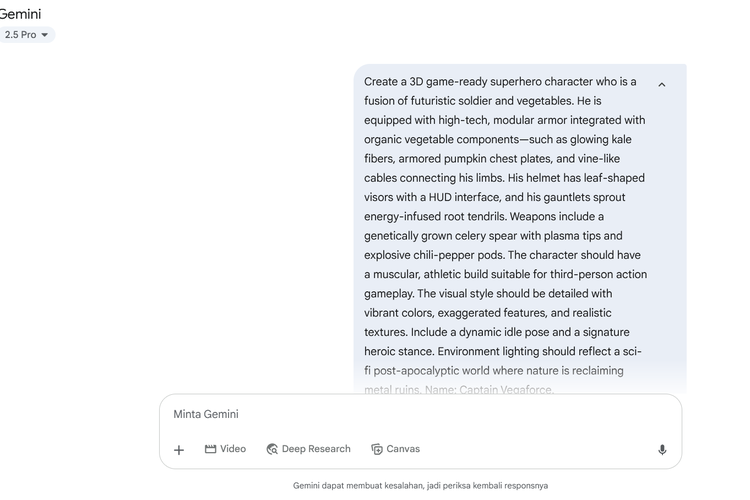Click the Canvas icon in prompt bar
Viewport: 750px width, 500px height.
point(377,449)
